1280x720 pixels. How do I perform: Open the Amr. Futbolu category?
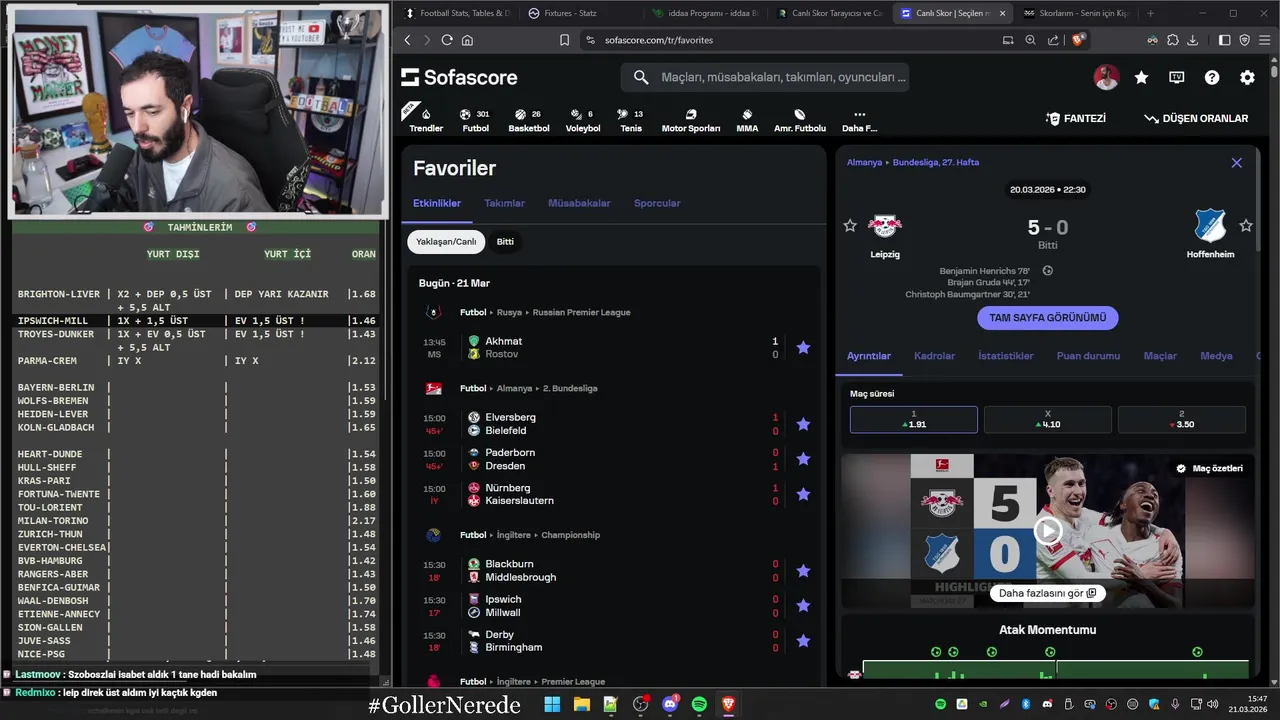click(x=800, y=120)
